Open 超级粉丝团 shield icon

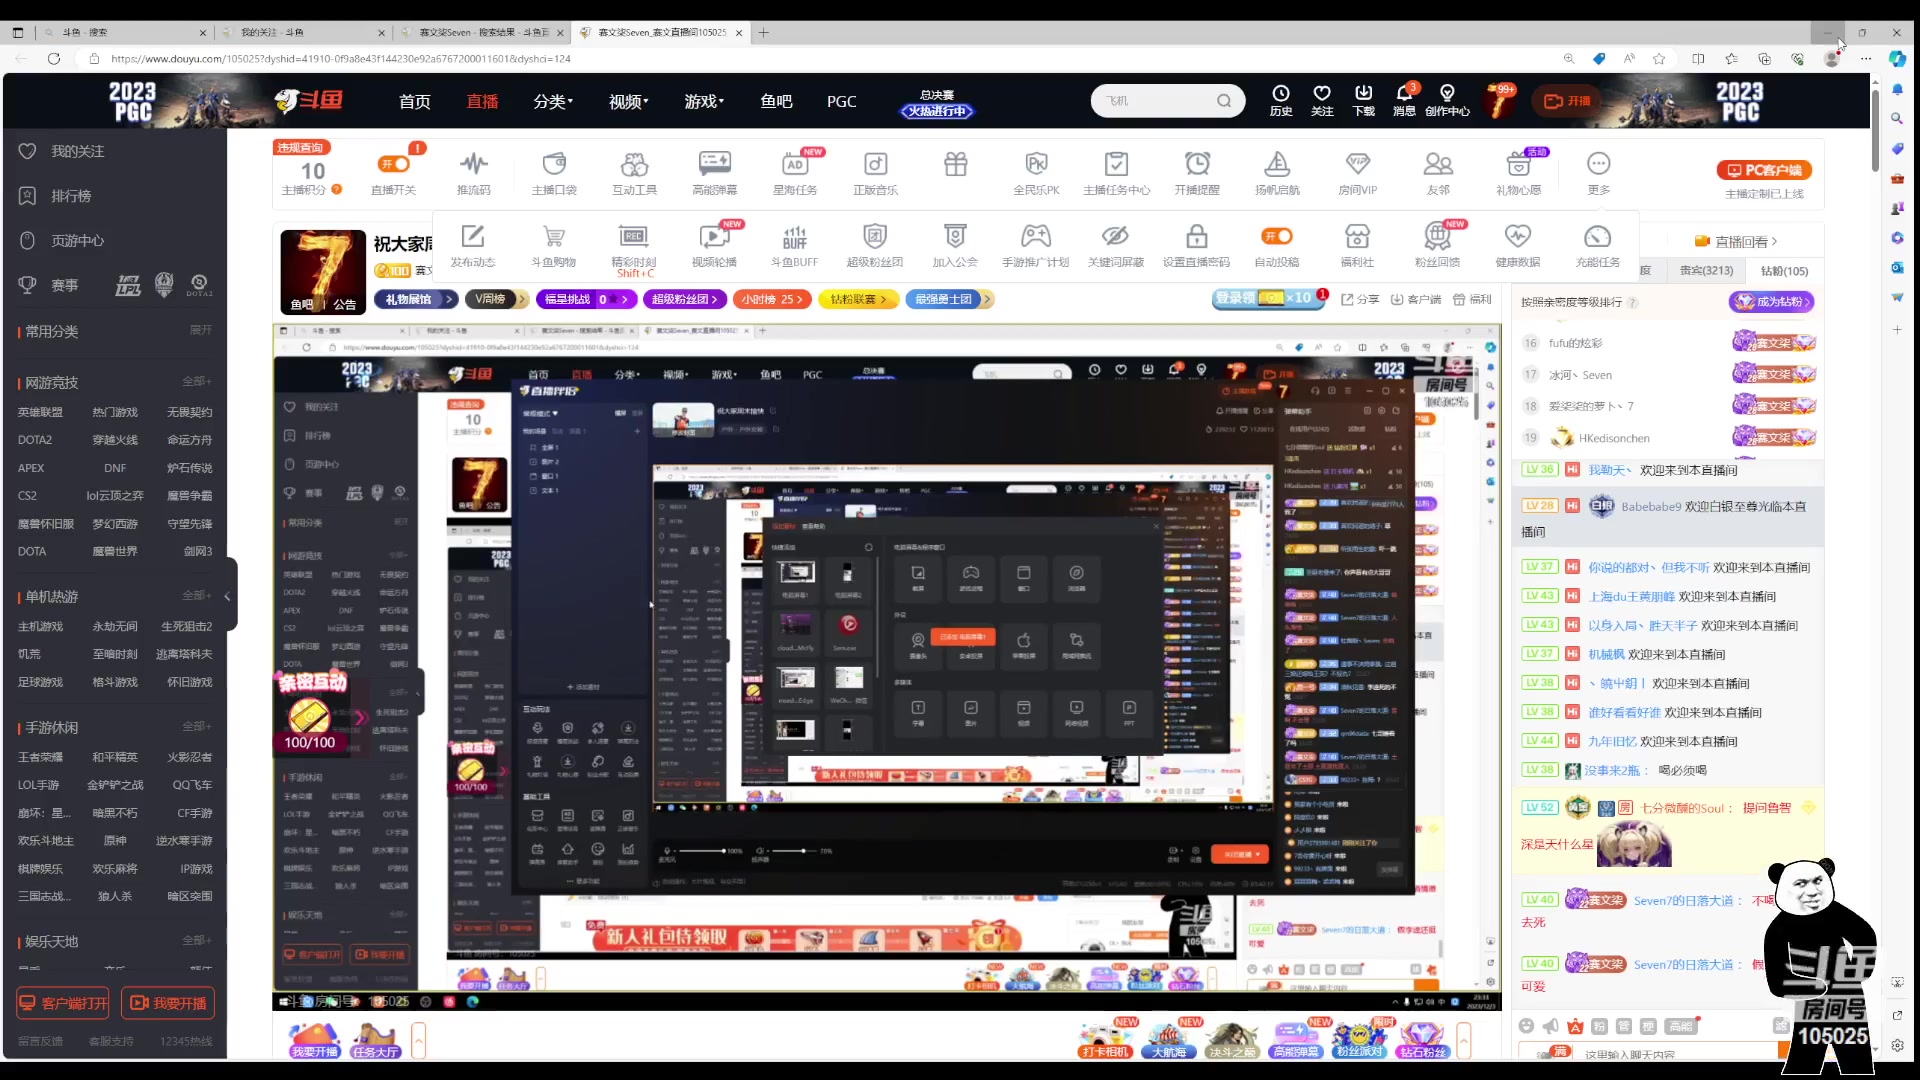(x=875, y=245)
